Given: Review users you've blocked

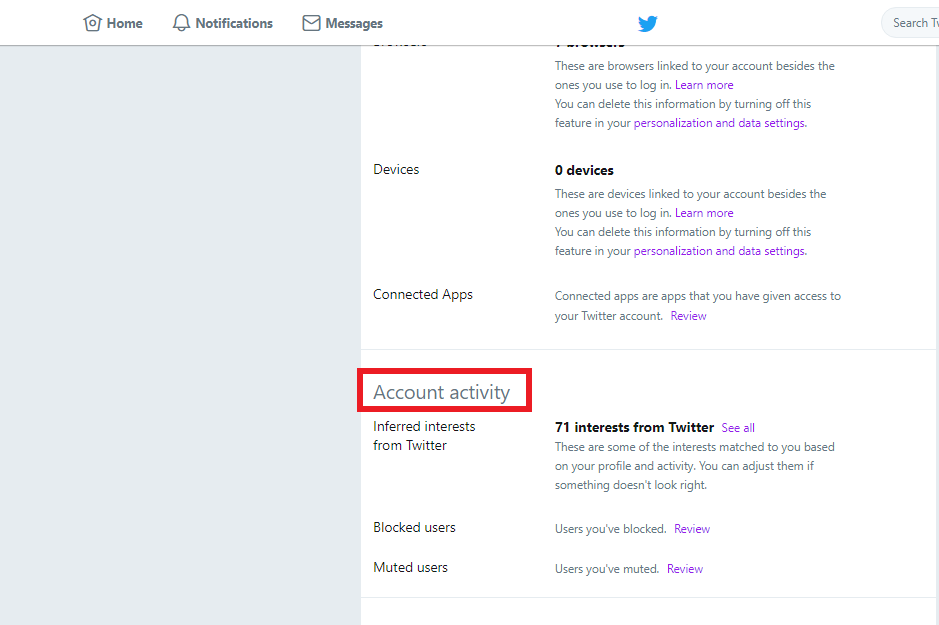Looking at the screenshot, I should [692, 528].
